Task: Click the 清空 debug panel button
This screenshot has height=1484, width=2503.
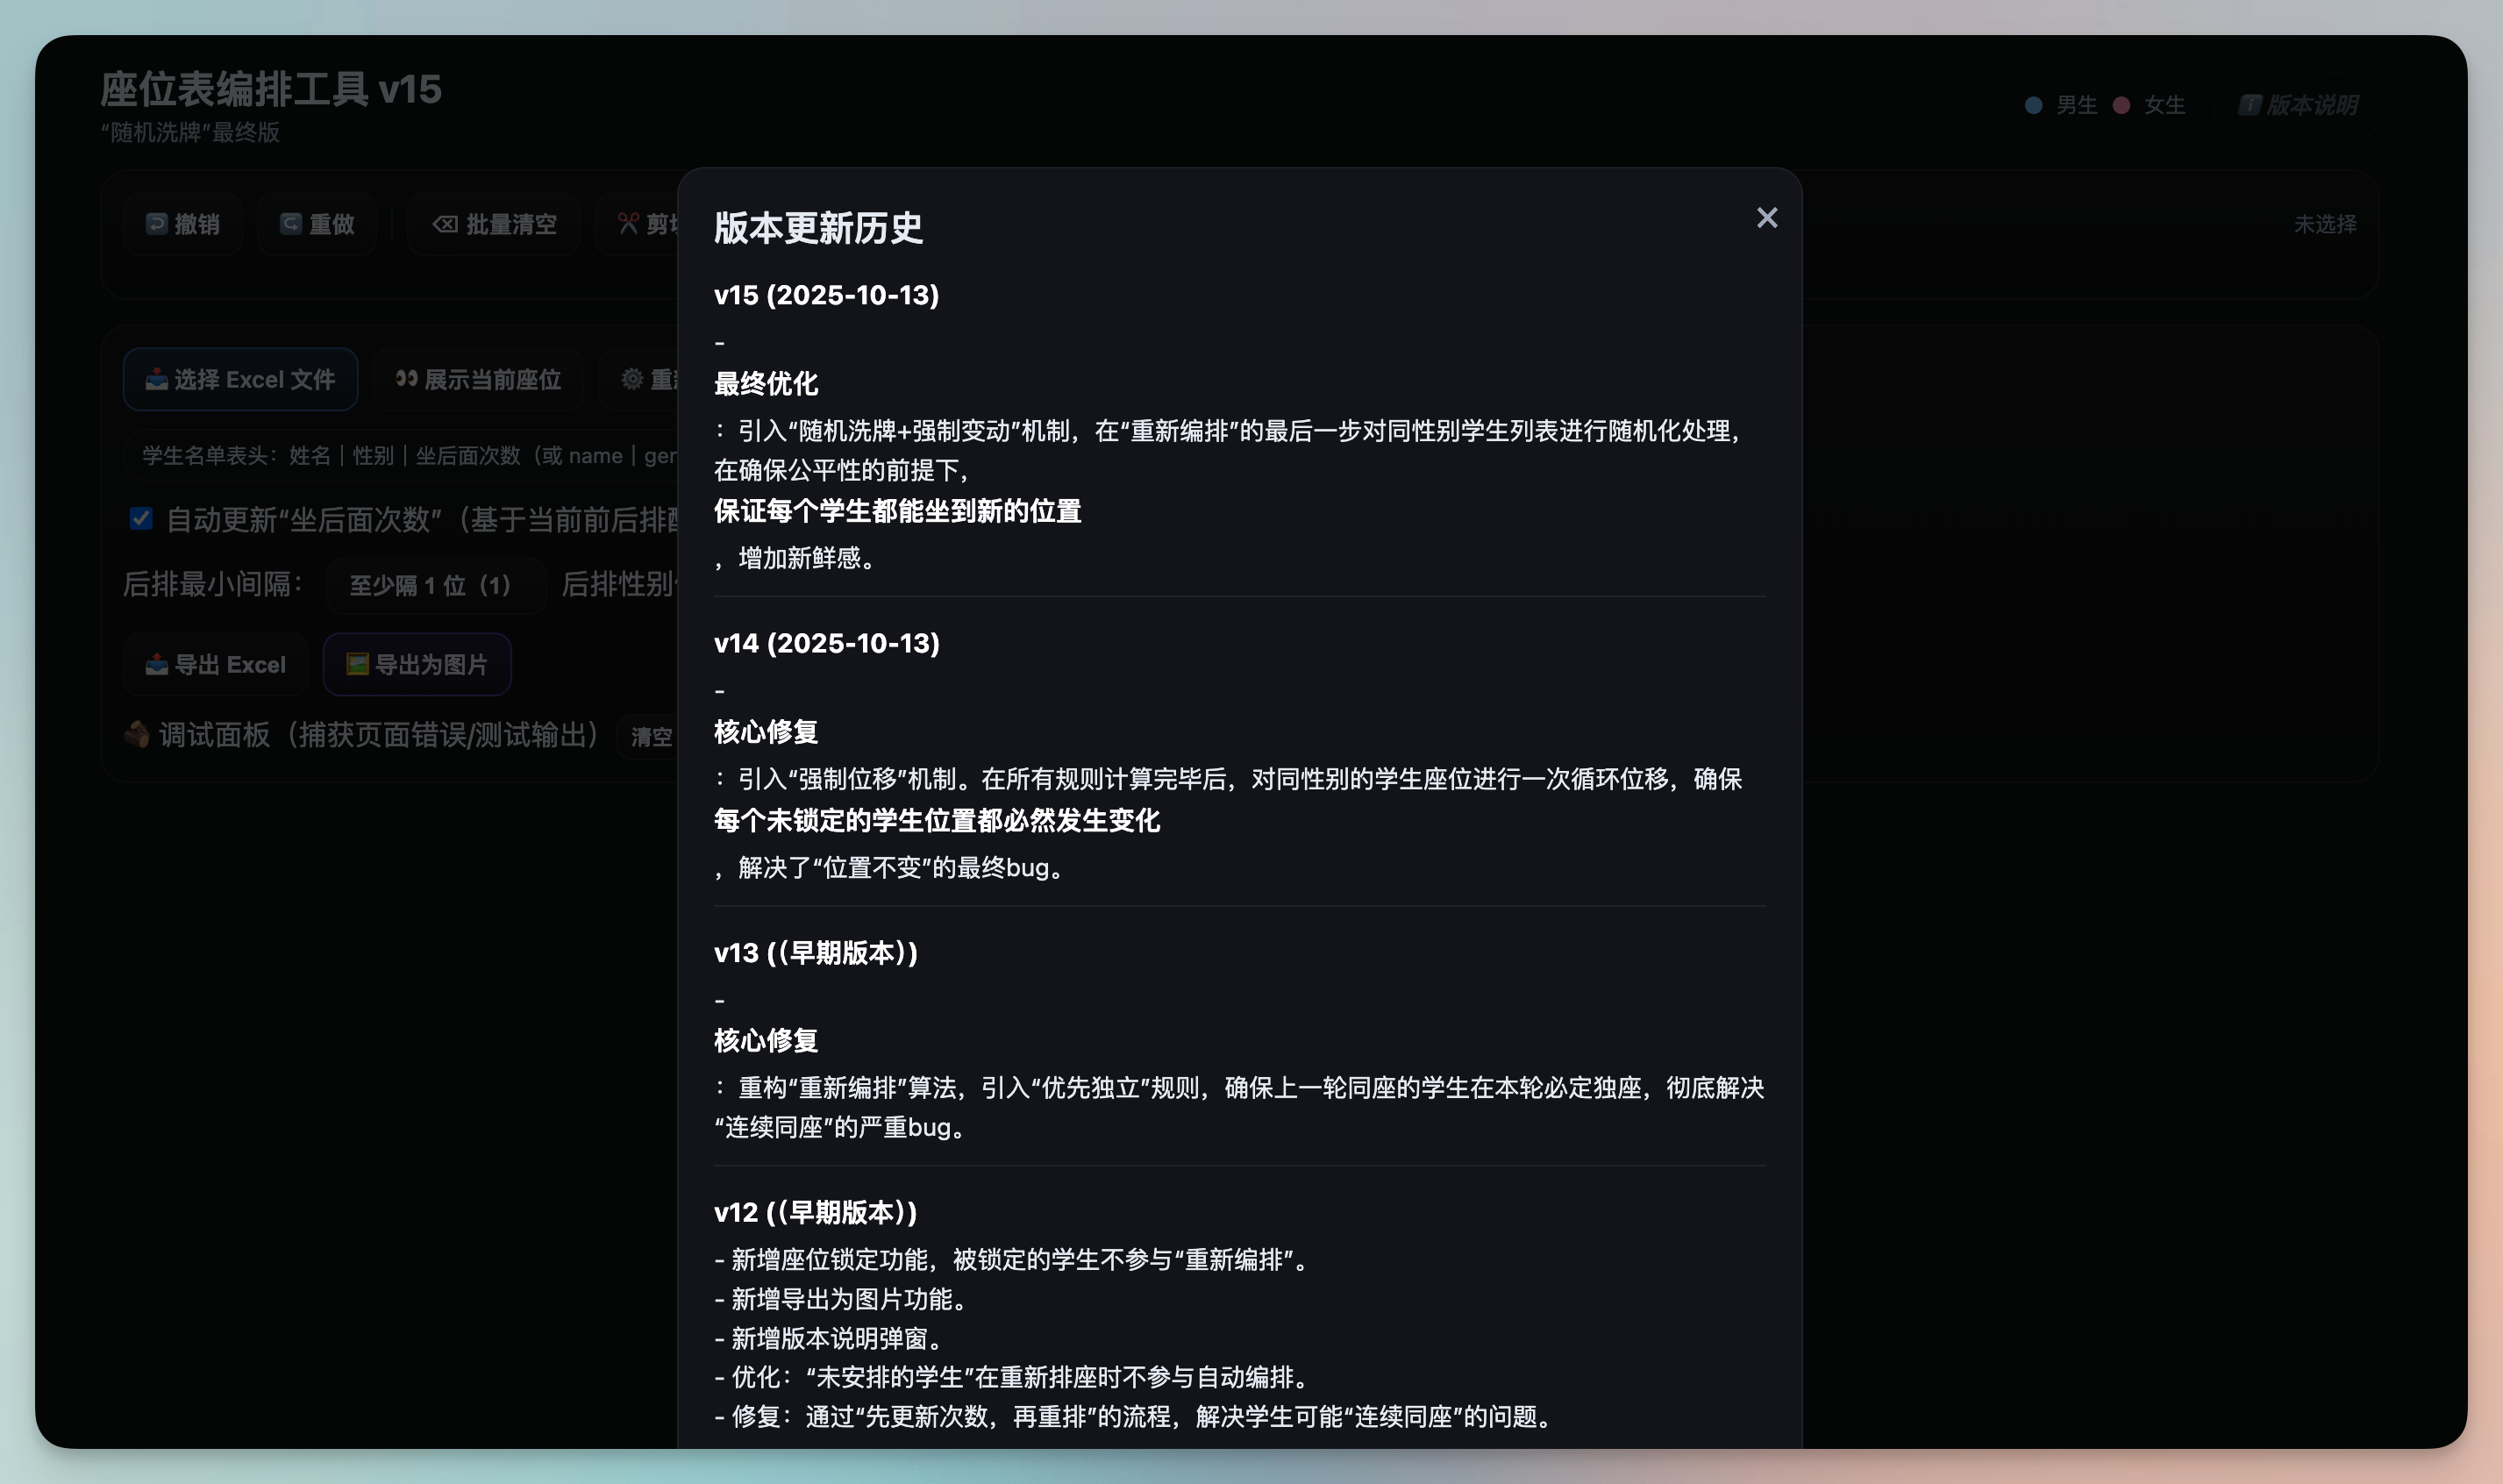Action: coord(651,737)
